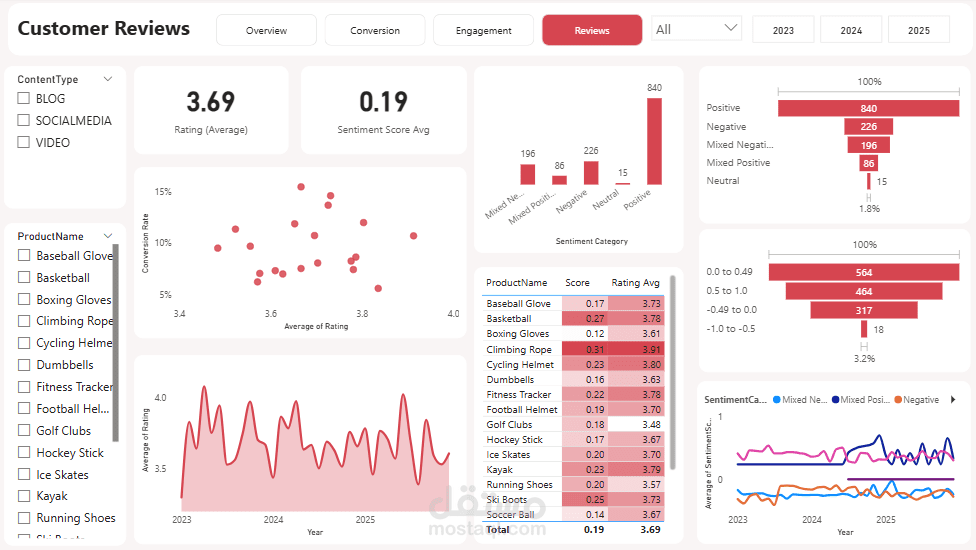
Task: Collapse the ContentType slicer chevron
Action: 108,79
